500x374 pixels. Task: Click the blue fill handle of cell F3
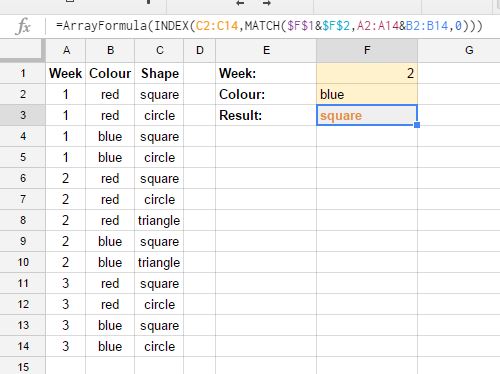pos(417,125)
